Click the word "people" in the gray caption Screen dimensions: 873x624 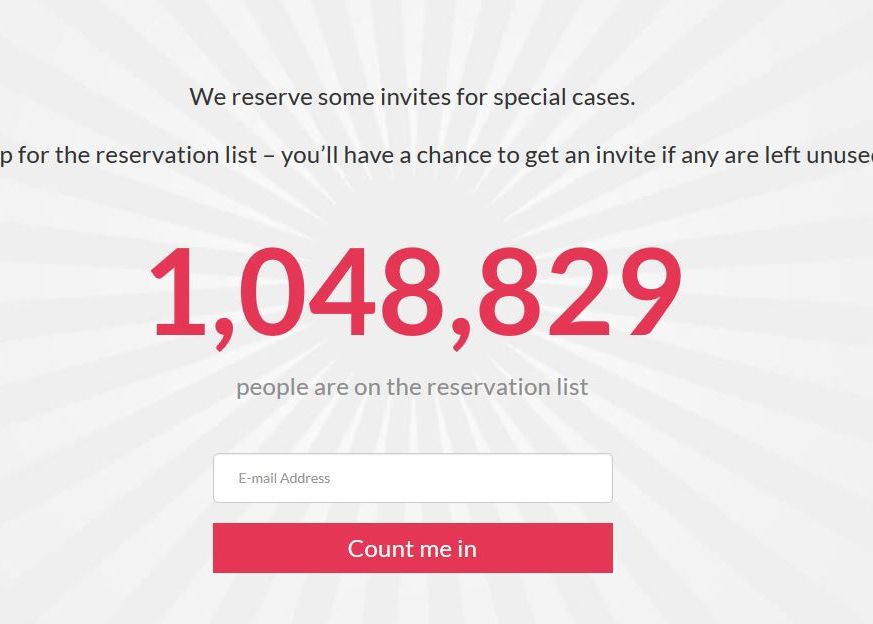(x=272, y=388)
